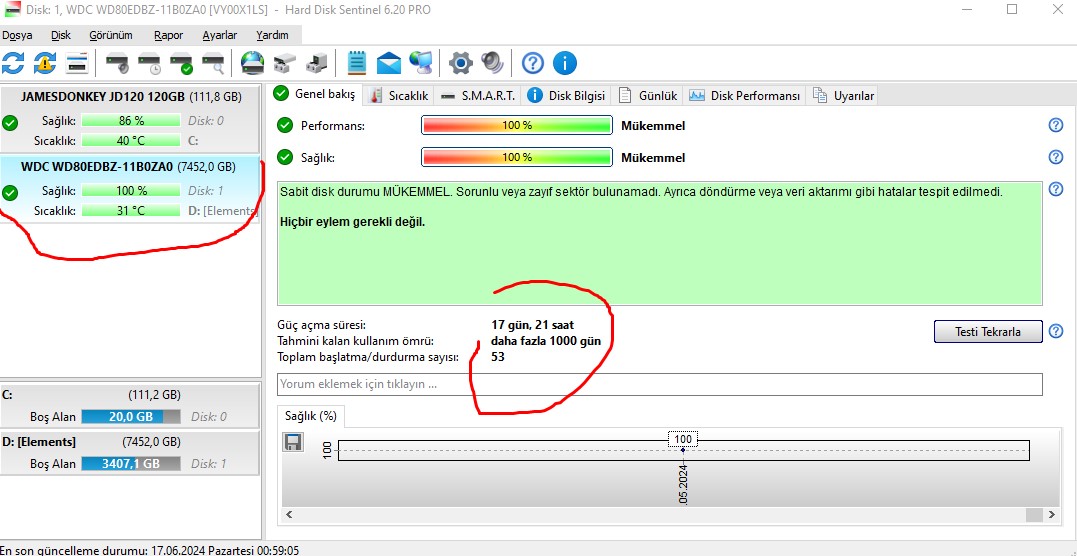Click the refresh icon with yellow warning sign
The width and height of the screenshot is (1077, 556).
45,63
